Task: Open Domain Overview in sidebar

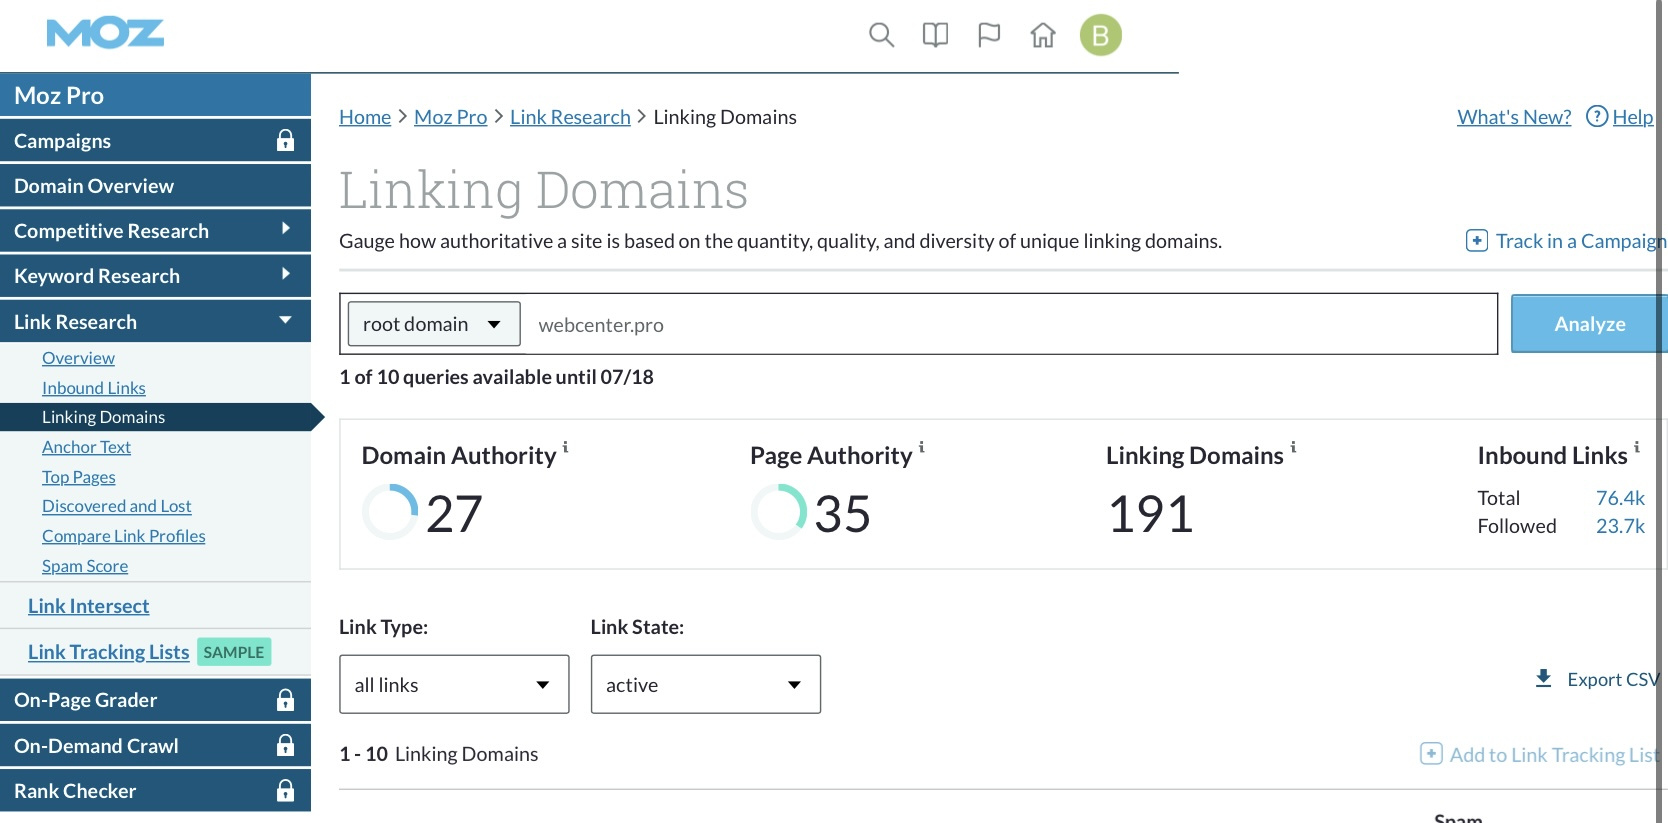Action: tap(155, 186)
